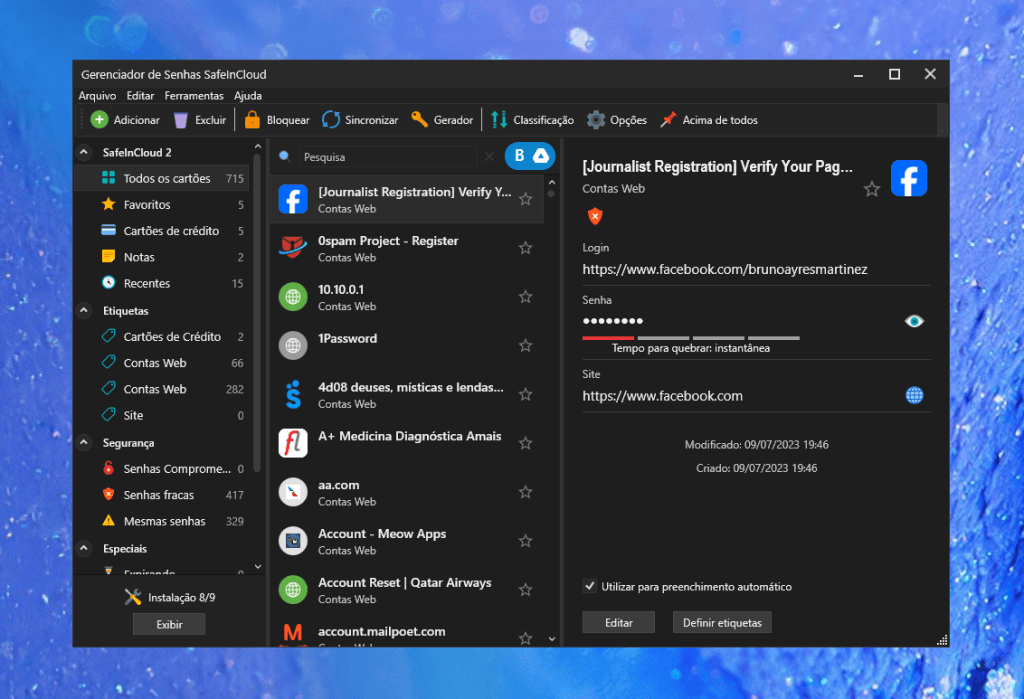Collapse the SafeInCloud 2 section
The image size is (1024, 699).
84,152
